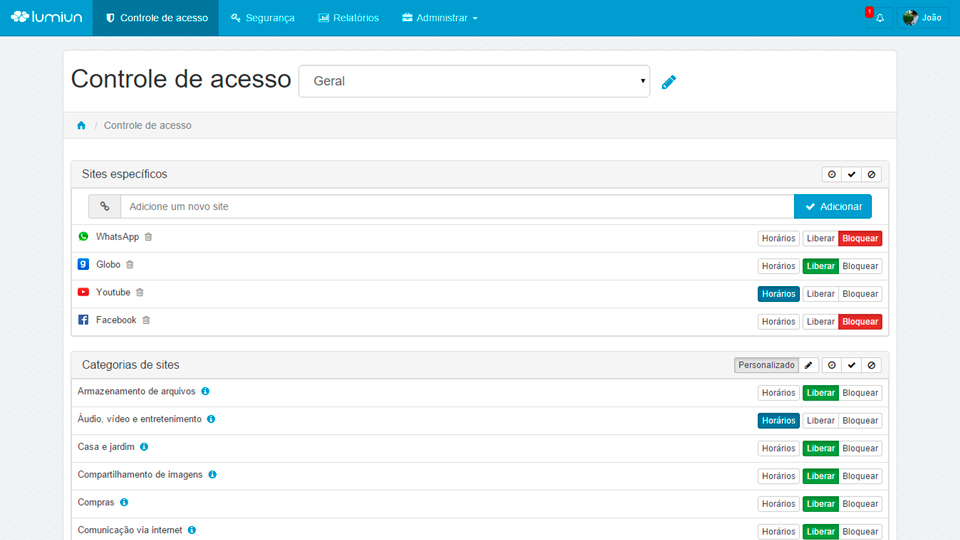Set Globo to Bloquear
The height and width of the screenshot is (540, 960).
coord(860,266)
